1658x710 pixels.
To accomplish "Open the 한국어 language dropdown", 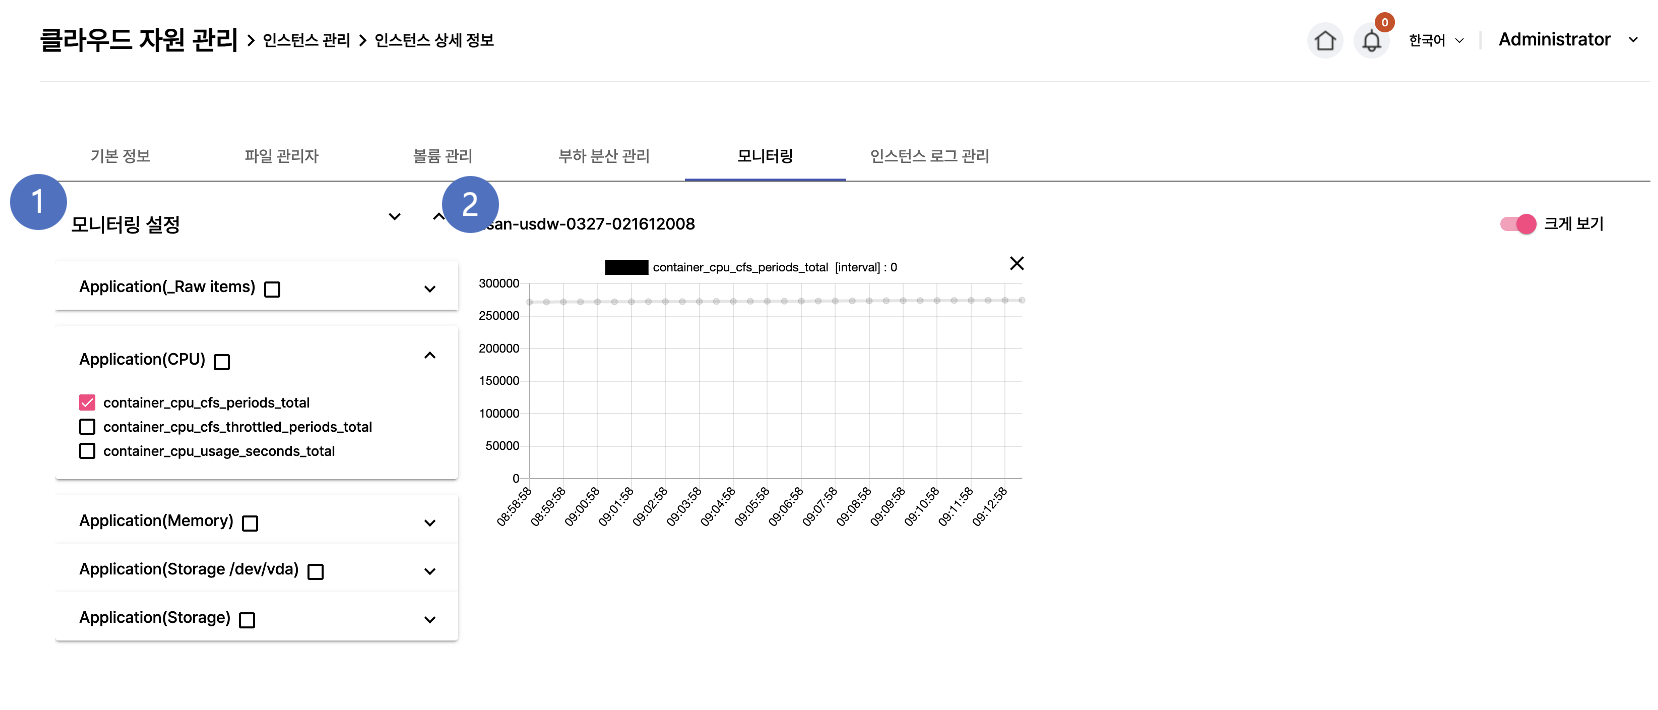I will 1435,41.
